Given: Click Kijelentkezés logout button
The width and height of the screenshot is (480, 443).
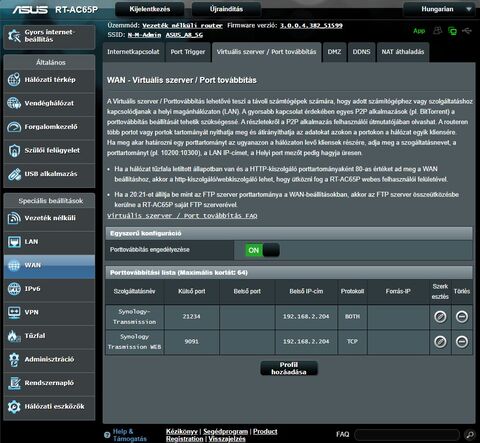Looking at the screenshot, I should (x=150, y=9).
